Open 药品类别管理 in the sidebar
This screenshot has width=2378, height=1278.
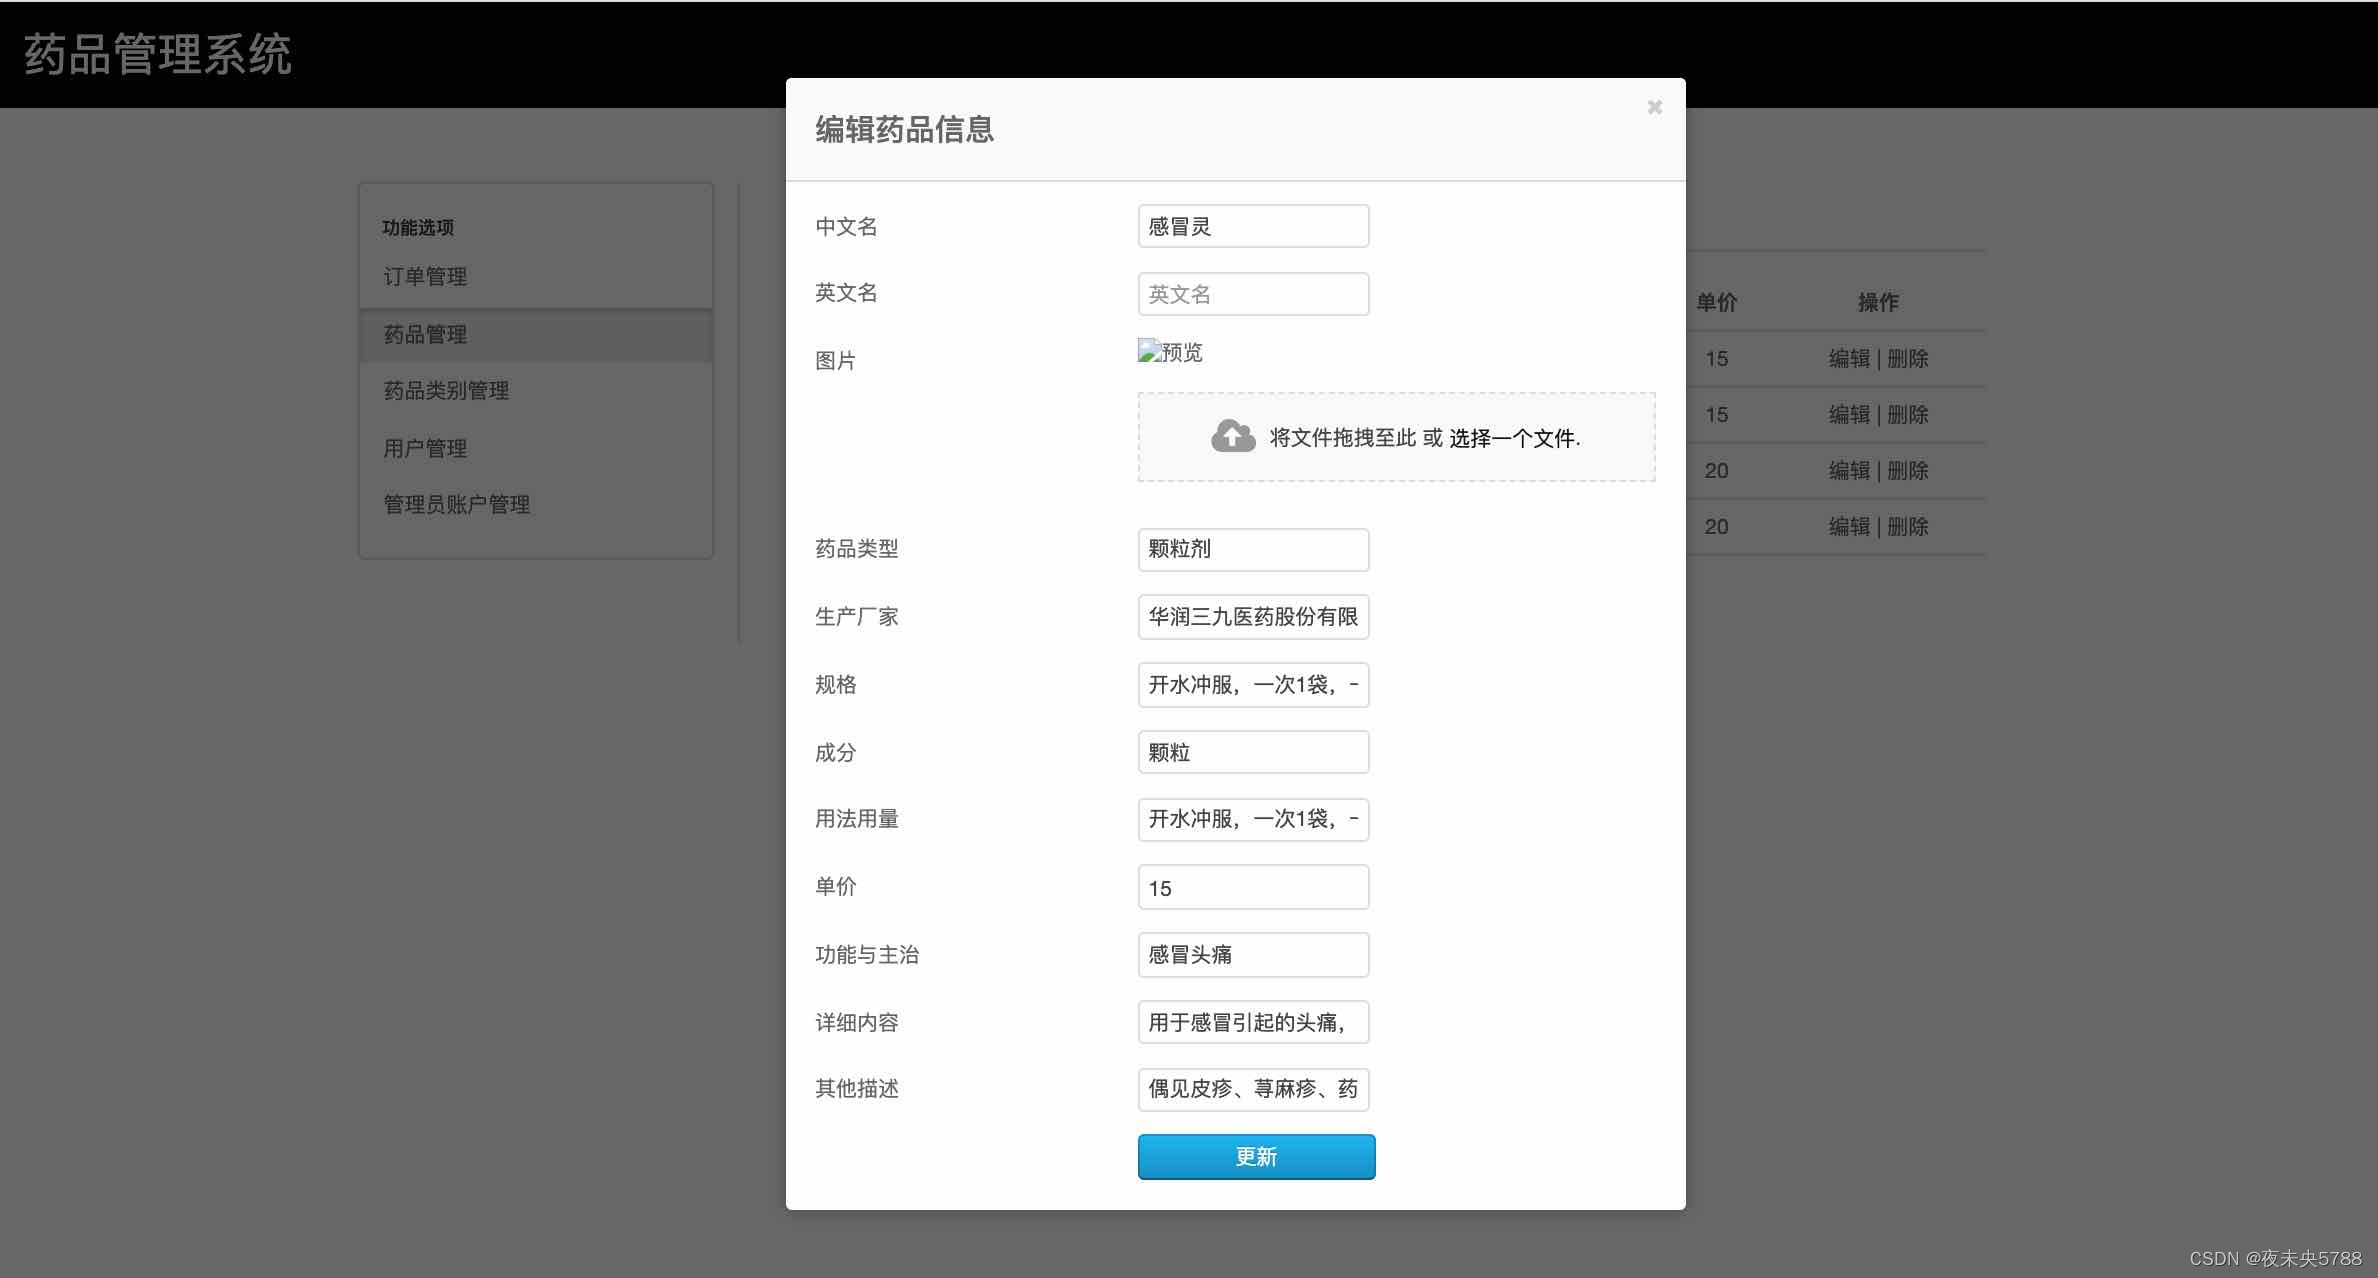point(447,391)
